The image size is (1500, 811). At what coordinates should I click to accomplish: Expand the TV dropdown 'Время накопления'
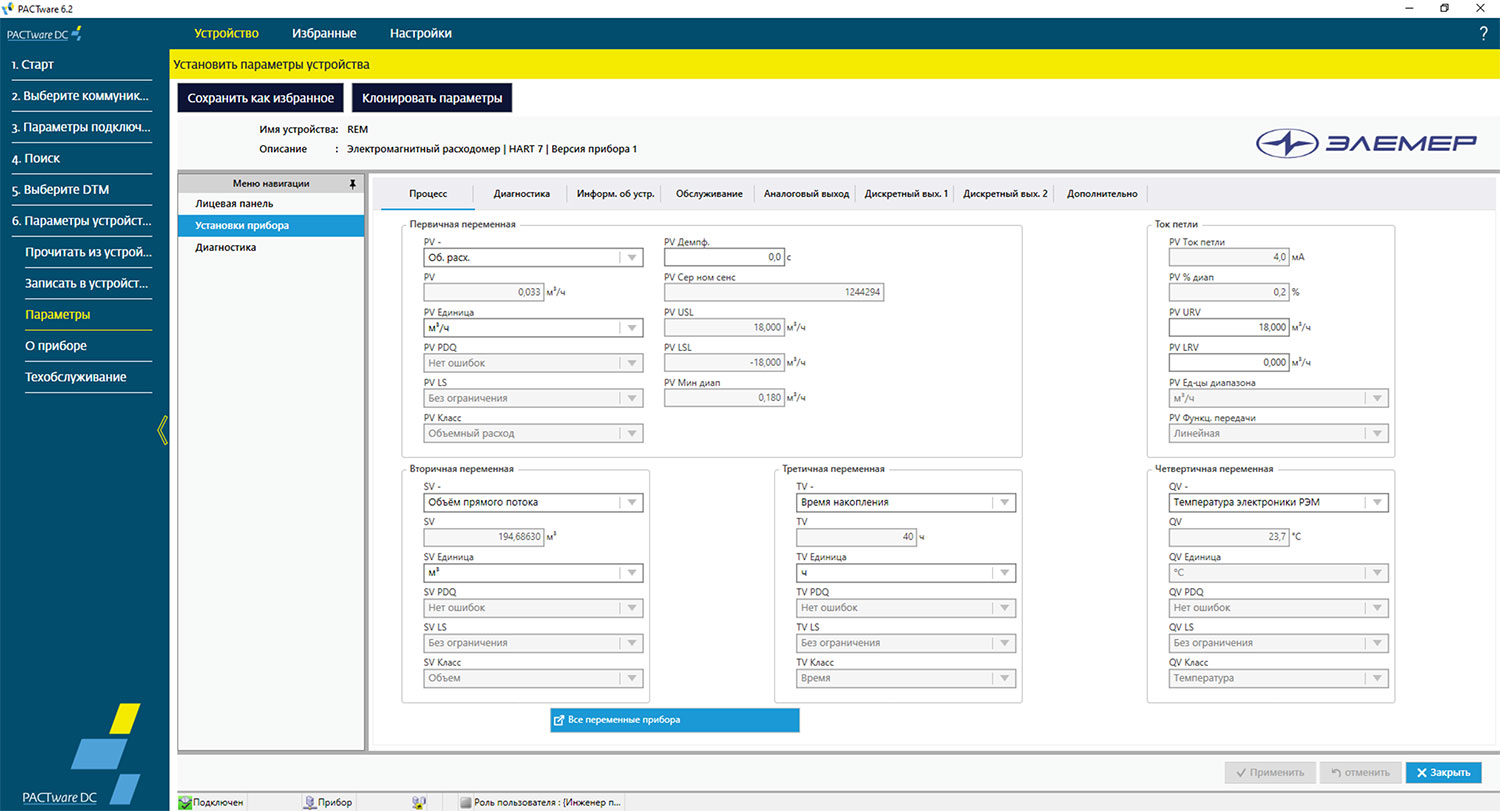click(x=1003, y=502)
